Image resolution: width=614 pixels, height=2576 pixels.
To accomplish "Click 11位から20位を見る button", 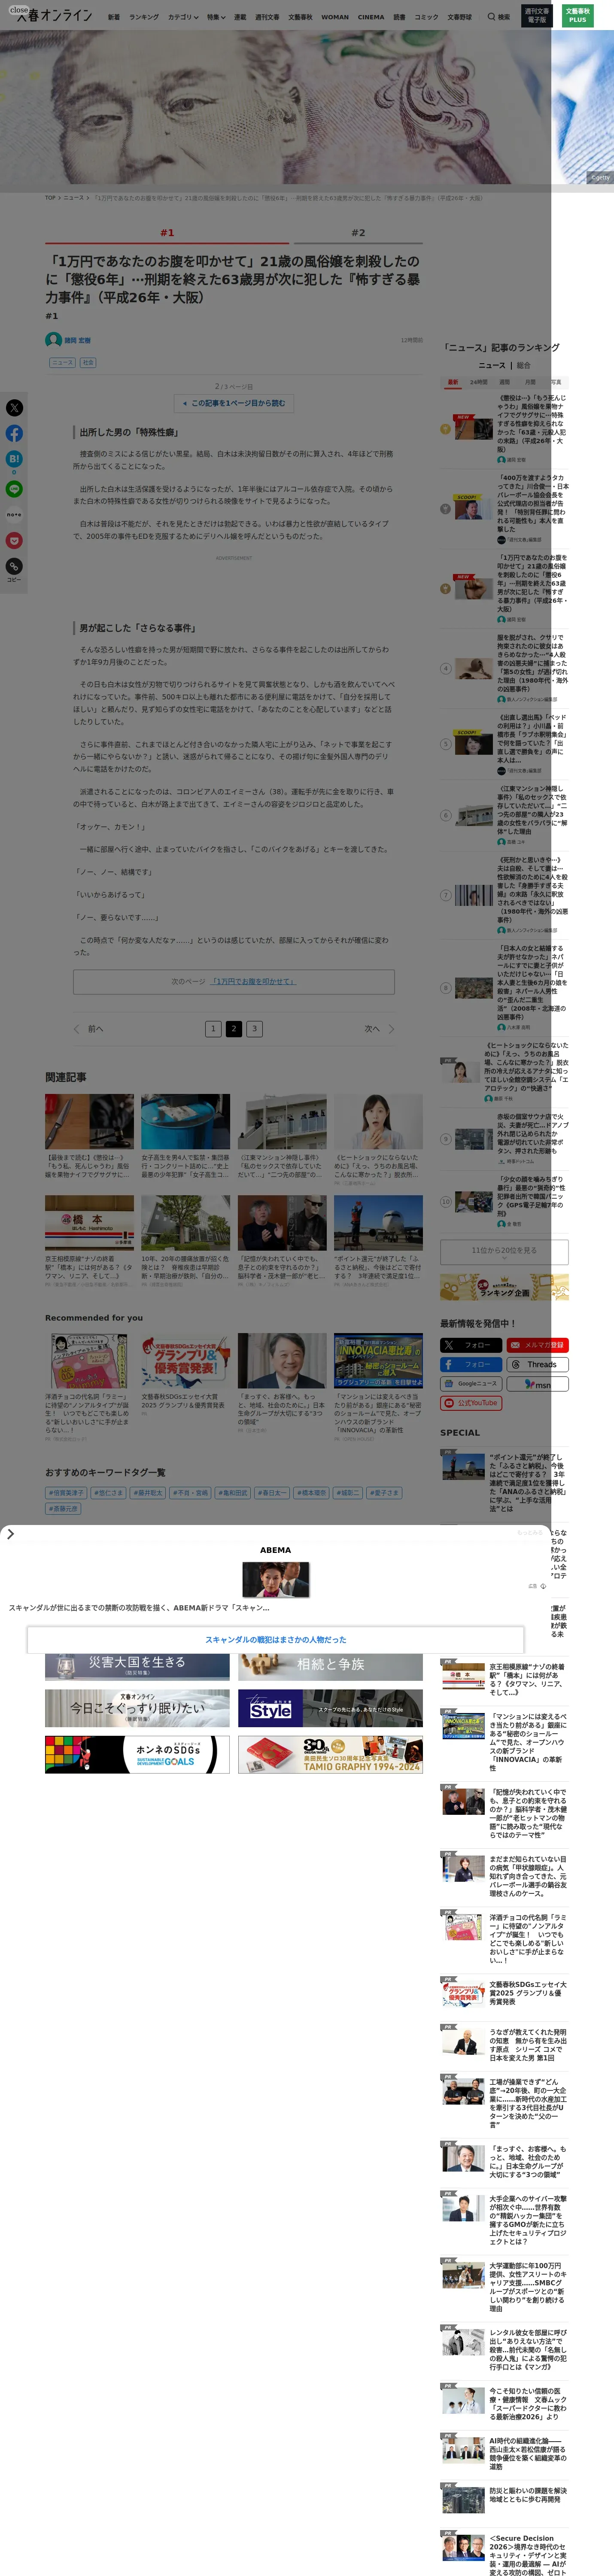I will pos(505,1251).
